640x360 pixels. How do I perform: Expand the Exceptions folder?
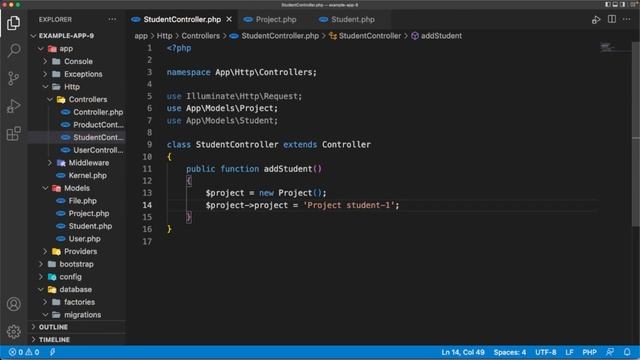45,74
